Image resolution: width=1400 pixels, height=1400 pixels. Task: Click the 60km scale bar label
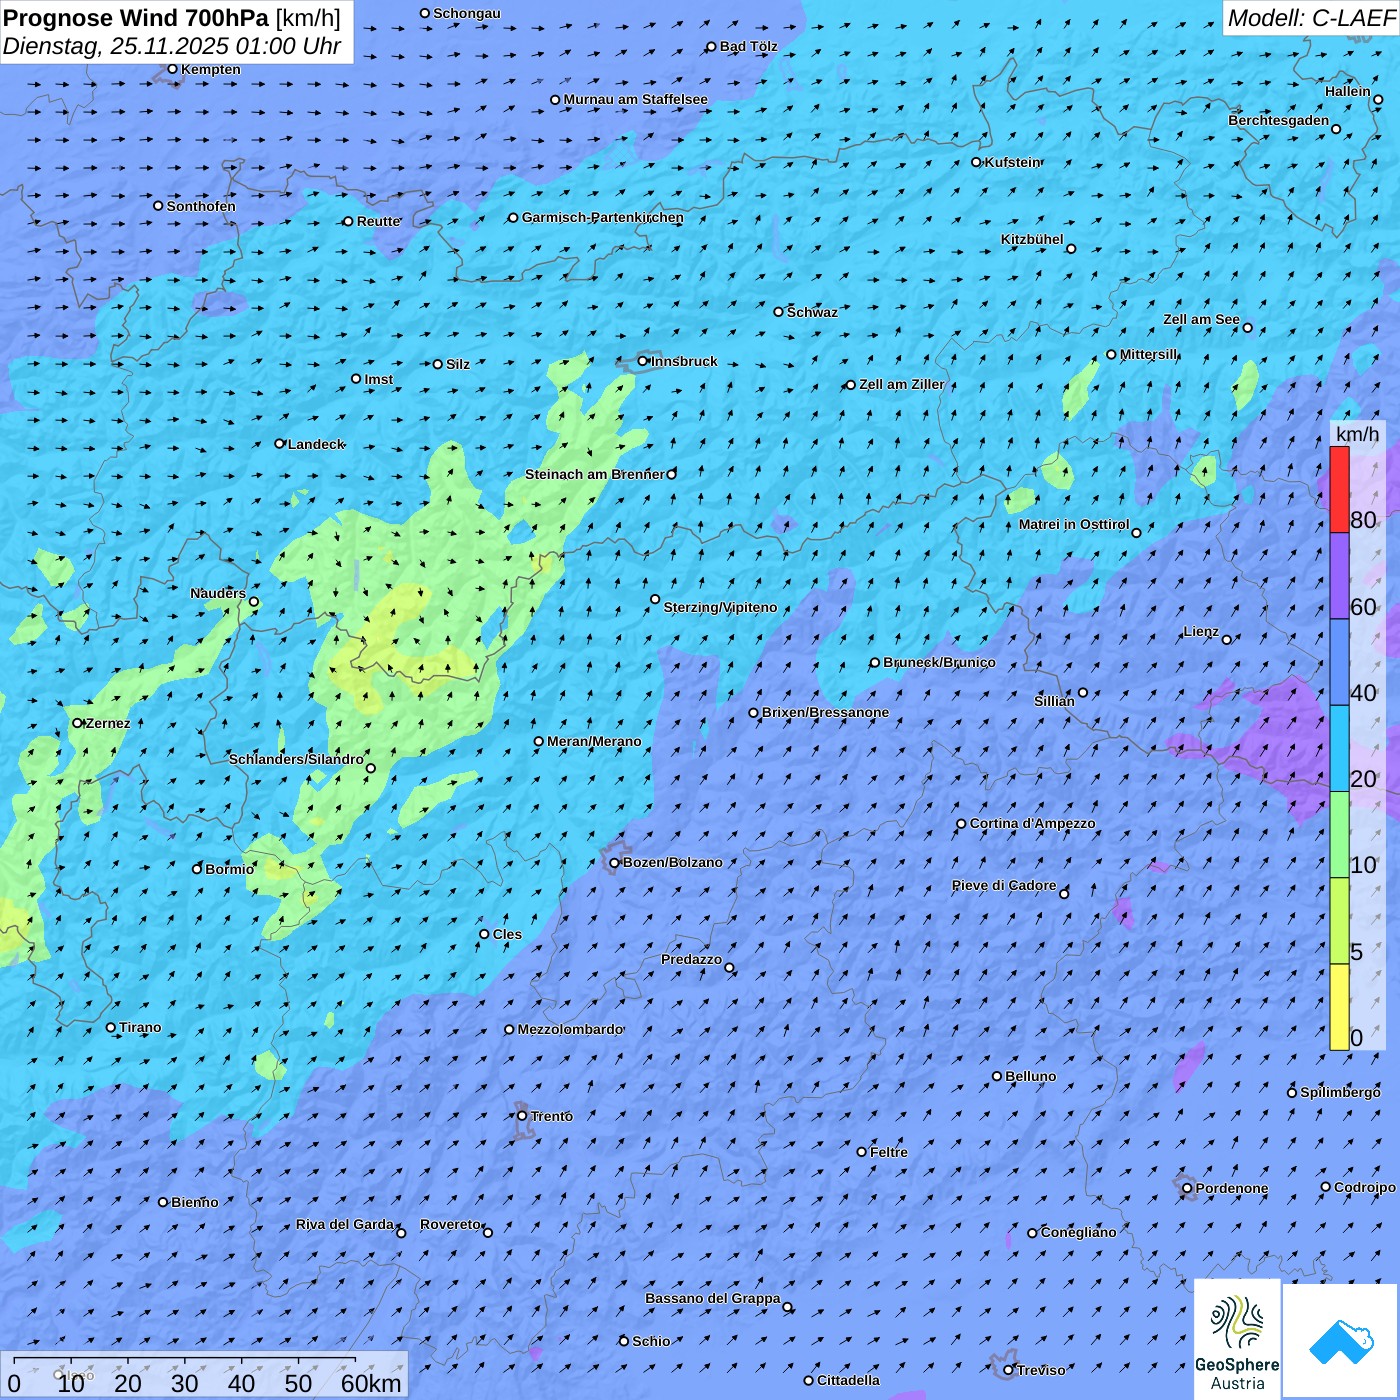(x=371, y=1383)
